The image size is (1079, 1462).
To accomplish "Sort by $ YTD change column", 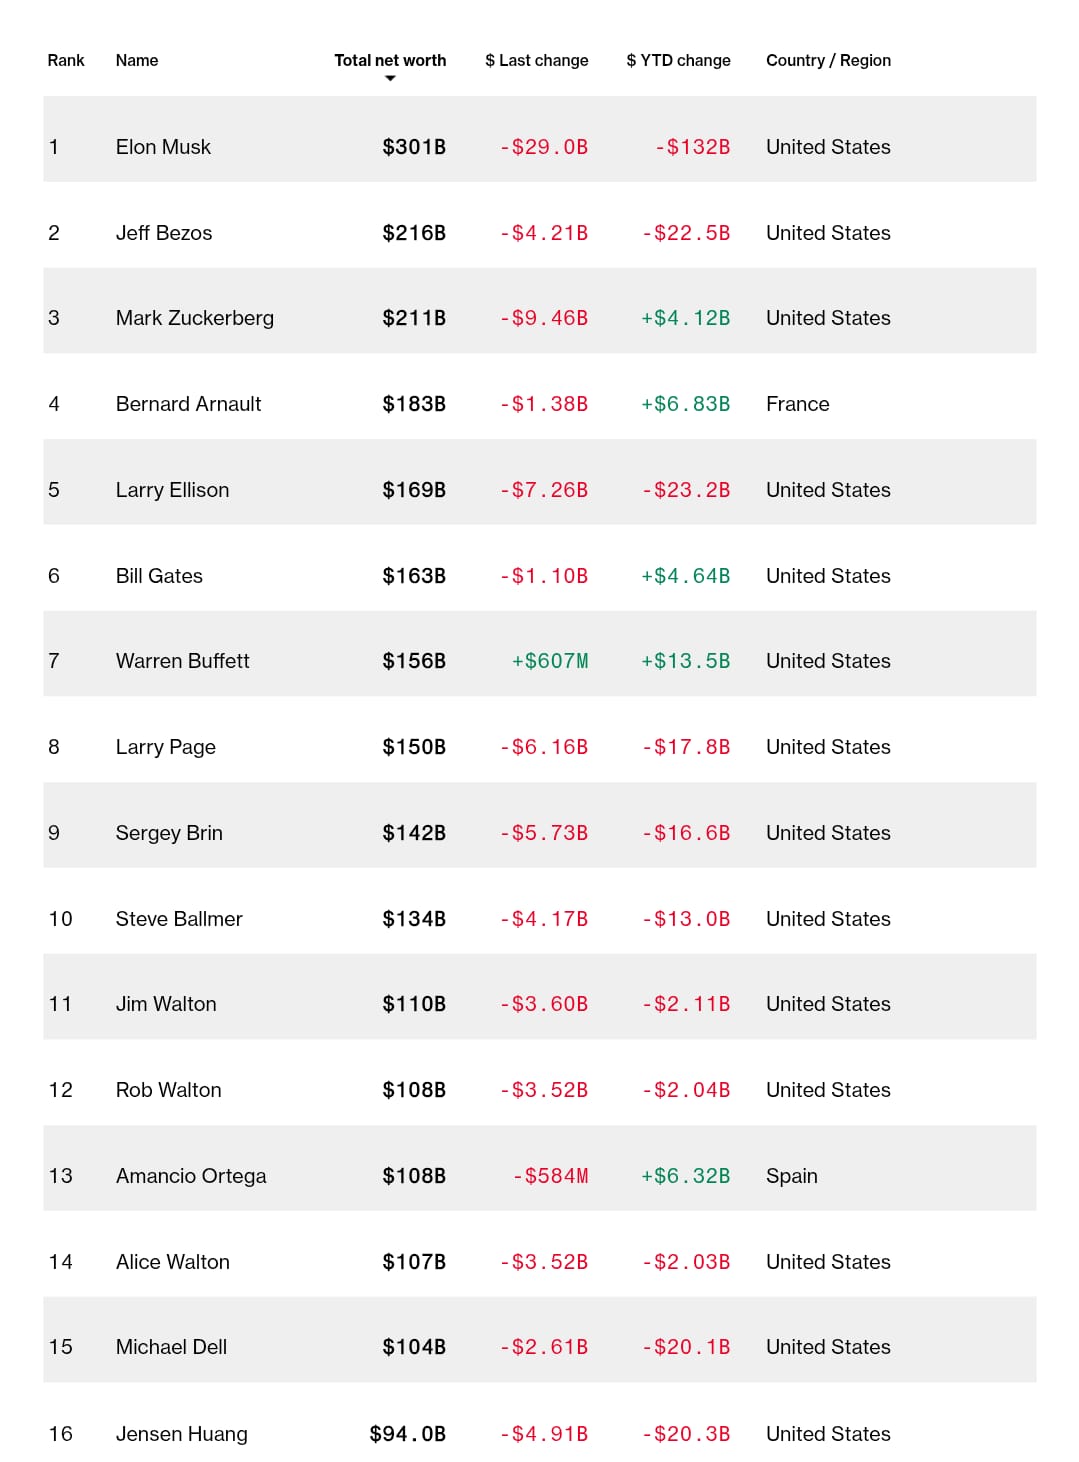I will coord(678,60).
